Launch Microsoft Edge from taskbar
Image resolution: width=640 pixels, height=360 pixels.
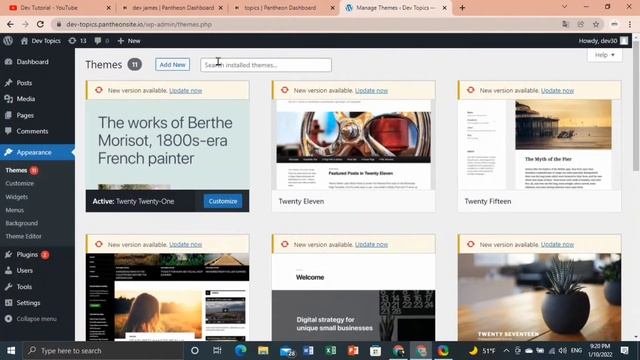tap(240, 351)
